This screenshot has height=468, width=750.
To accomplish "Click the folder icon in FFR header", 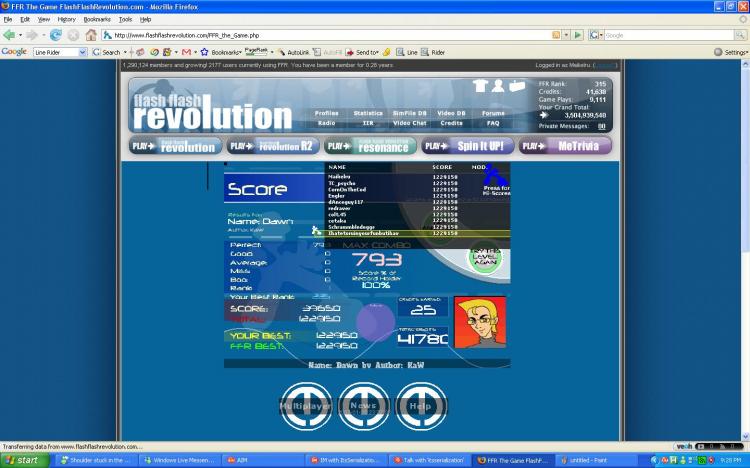I will (x=517, y=86).
